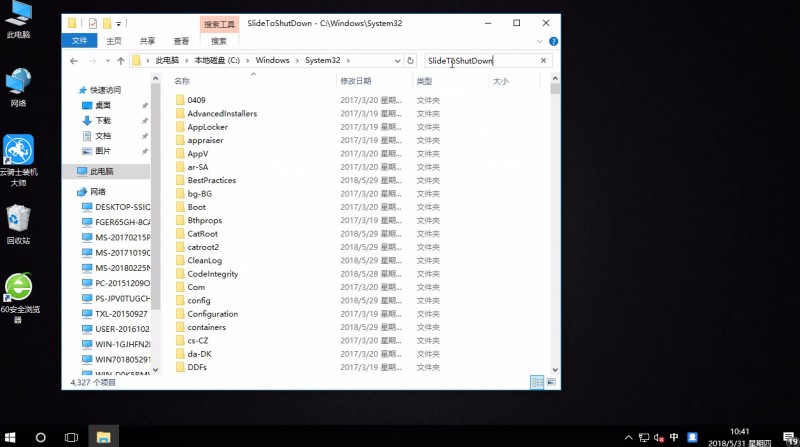Click the 搜索工具 contextual tab header

(x=219, y=24)
